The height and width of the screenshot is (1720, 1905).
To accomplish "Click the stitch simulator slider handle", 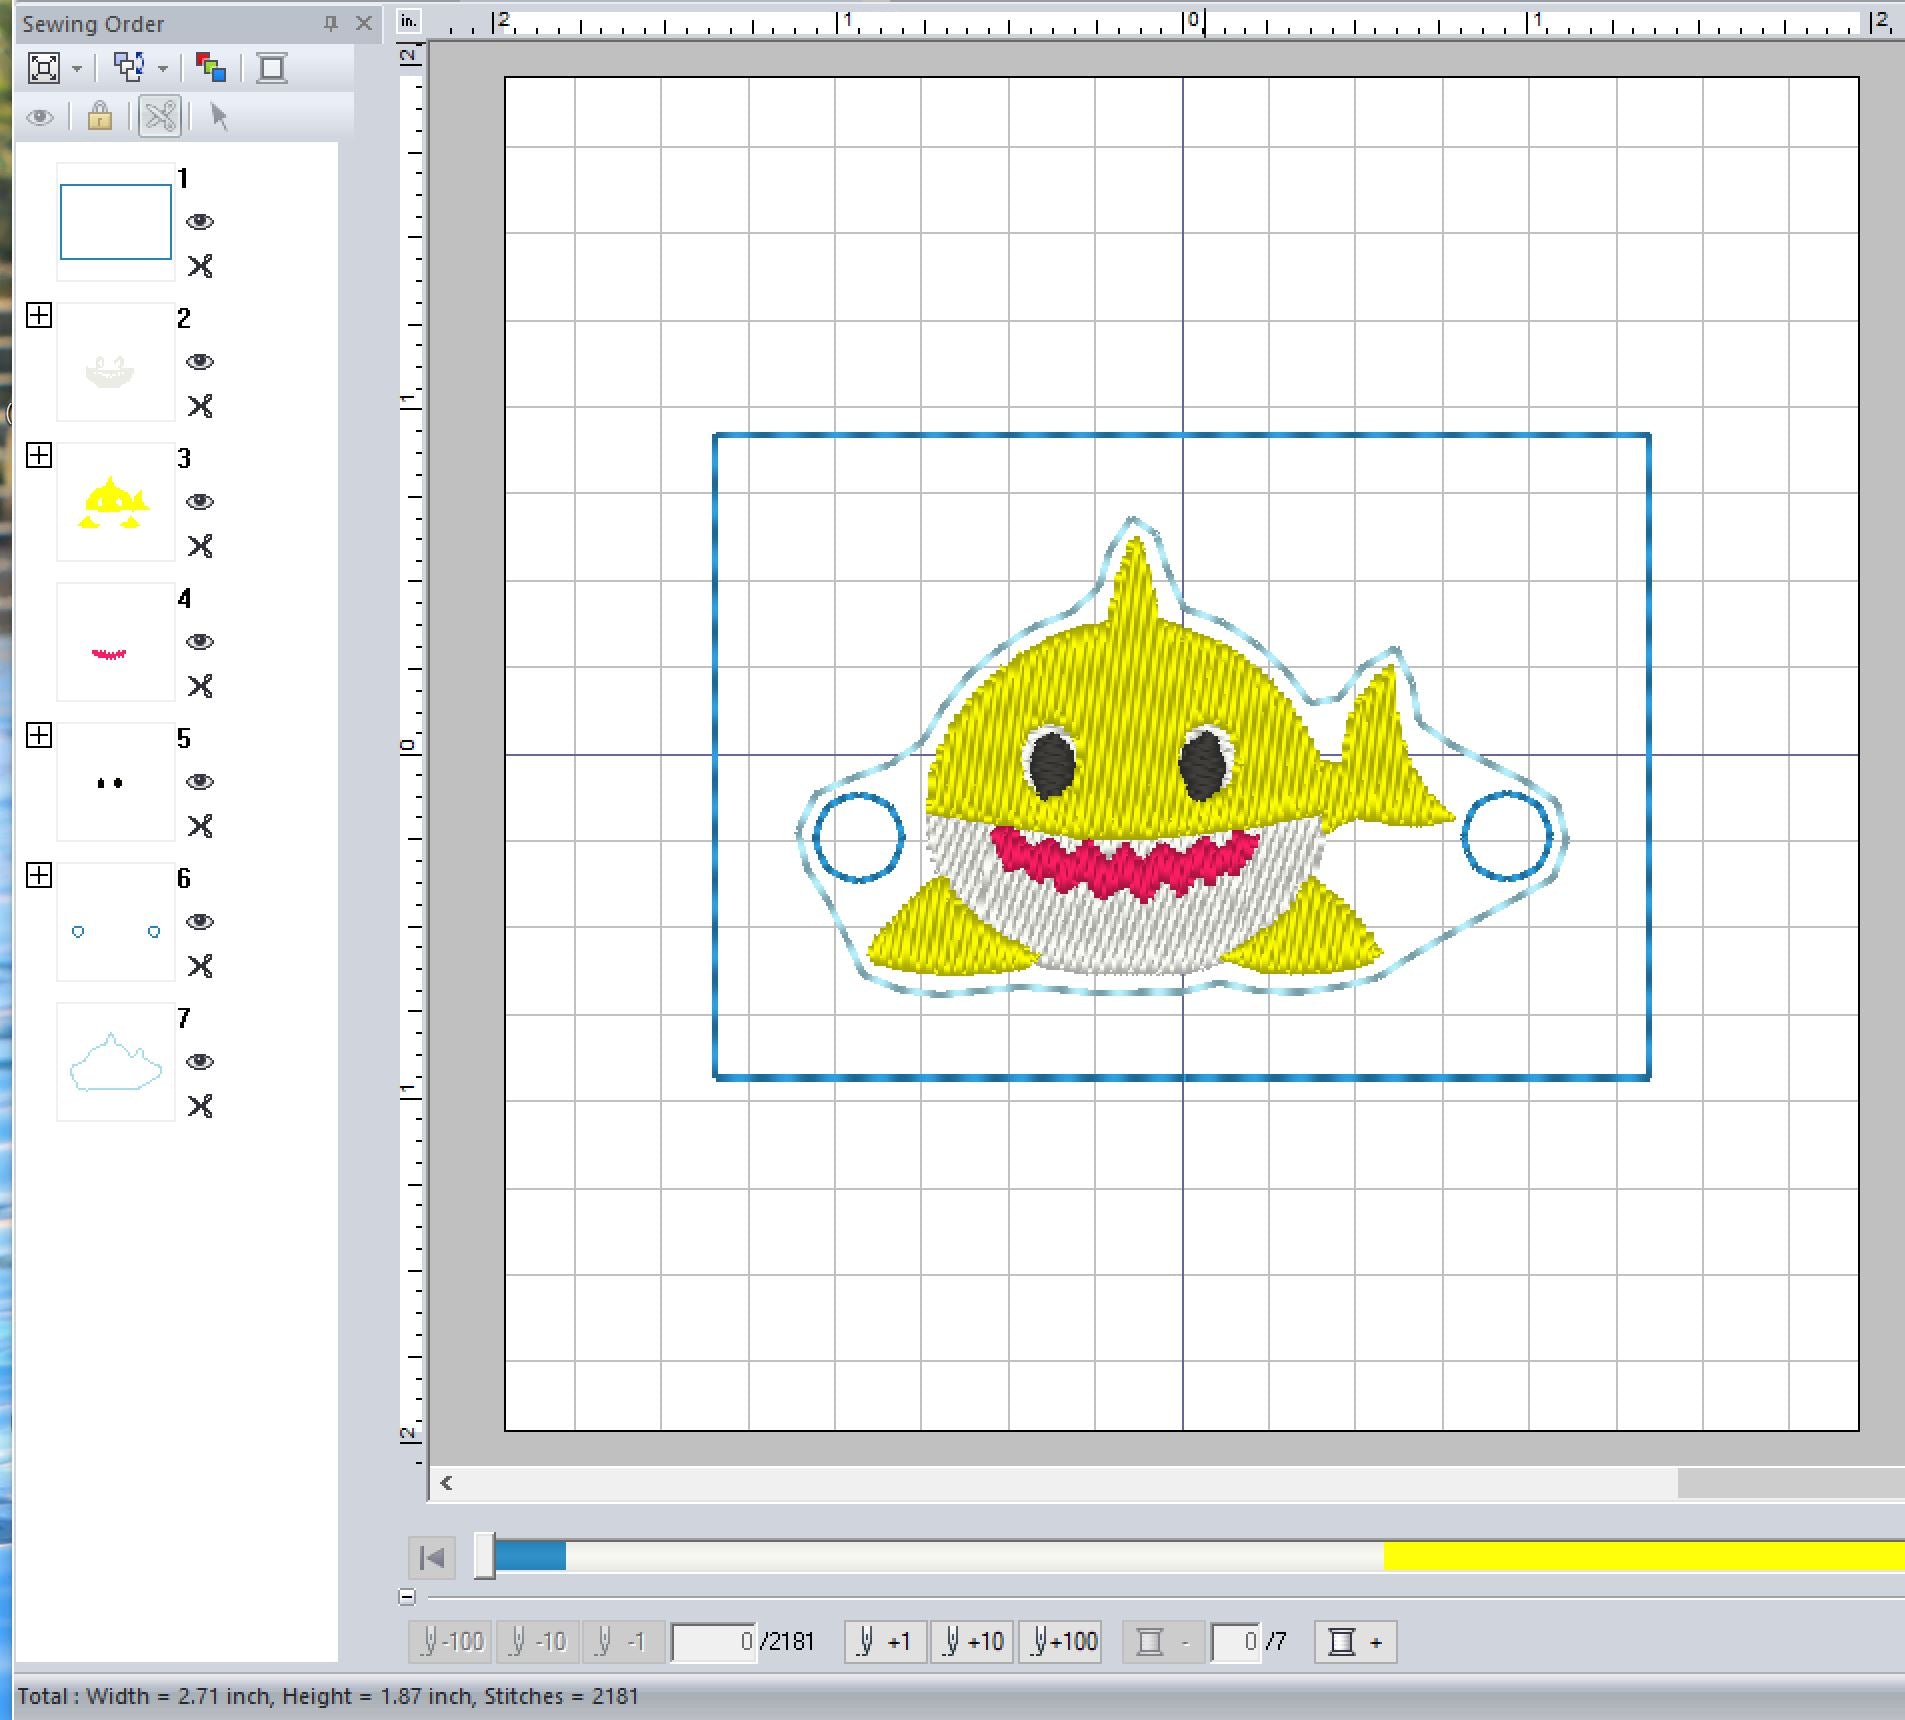I will click(x=485, y=1556).
